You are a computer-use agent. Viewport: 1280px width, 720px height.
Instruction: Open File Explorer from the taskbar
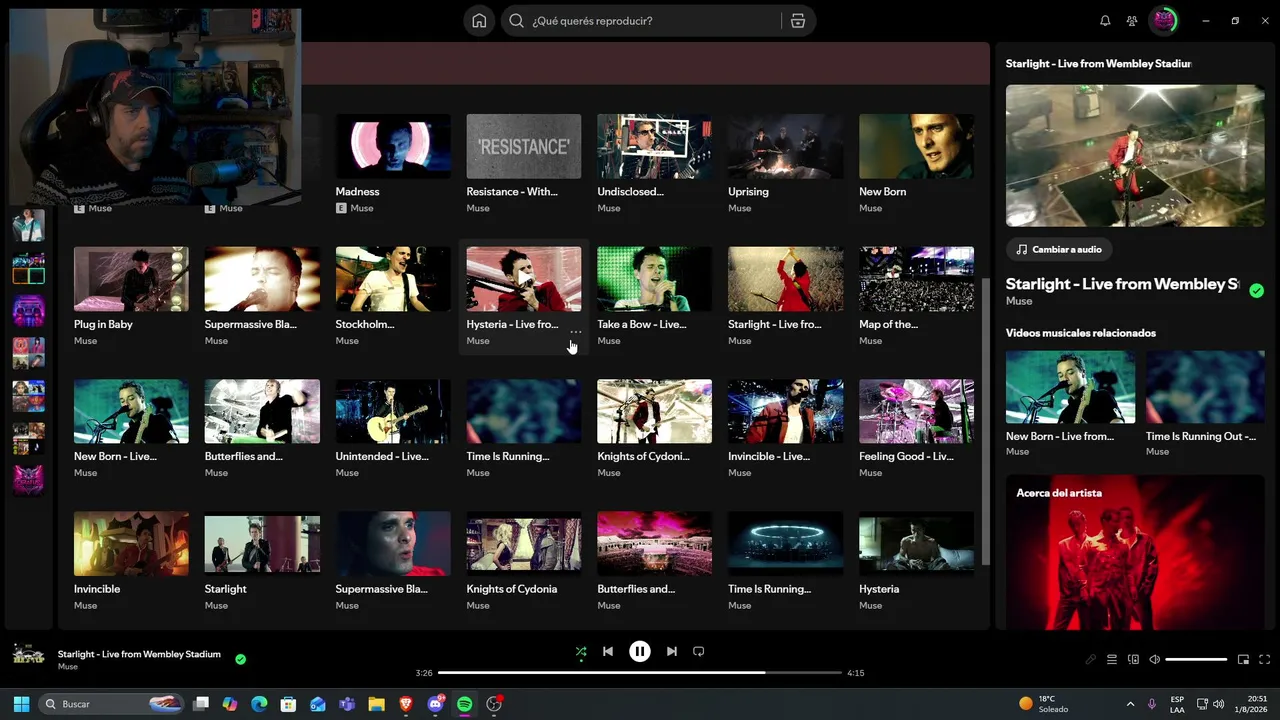point(376,704)
